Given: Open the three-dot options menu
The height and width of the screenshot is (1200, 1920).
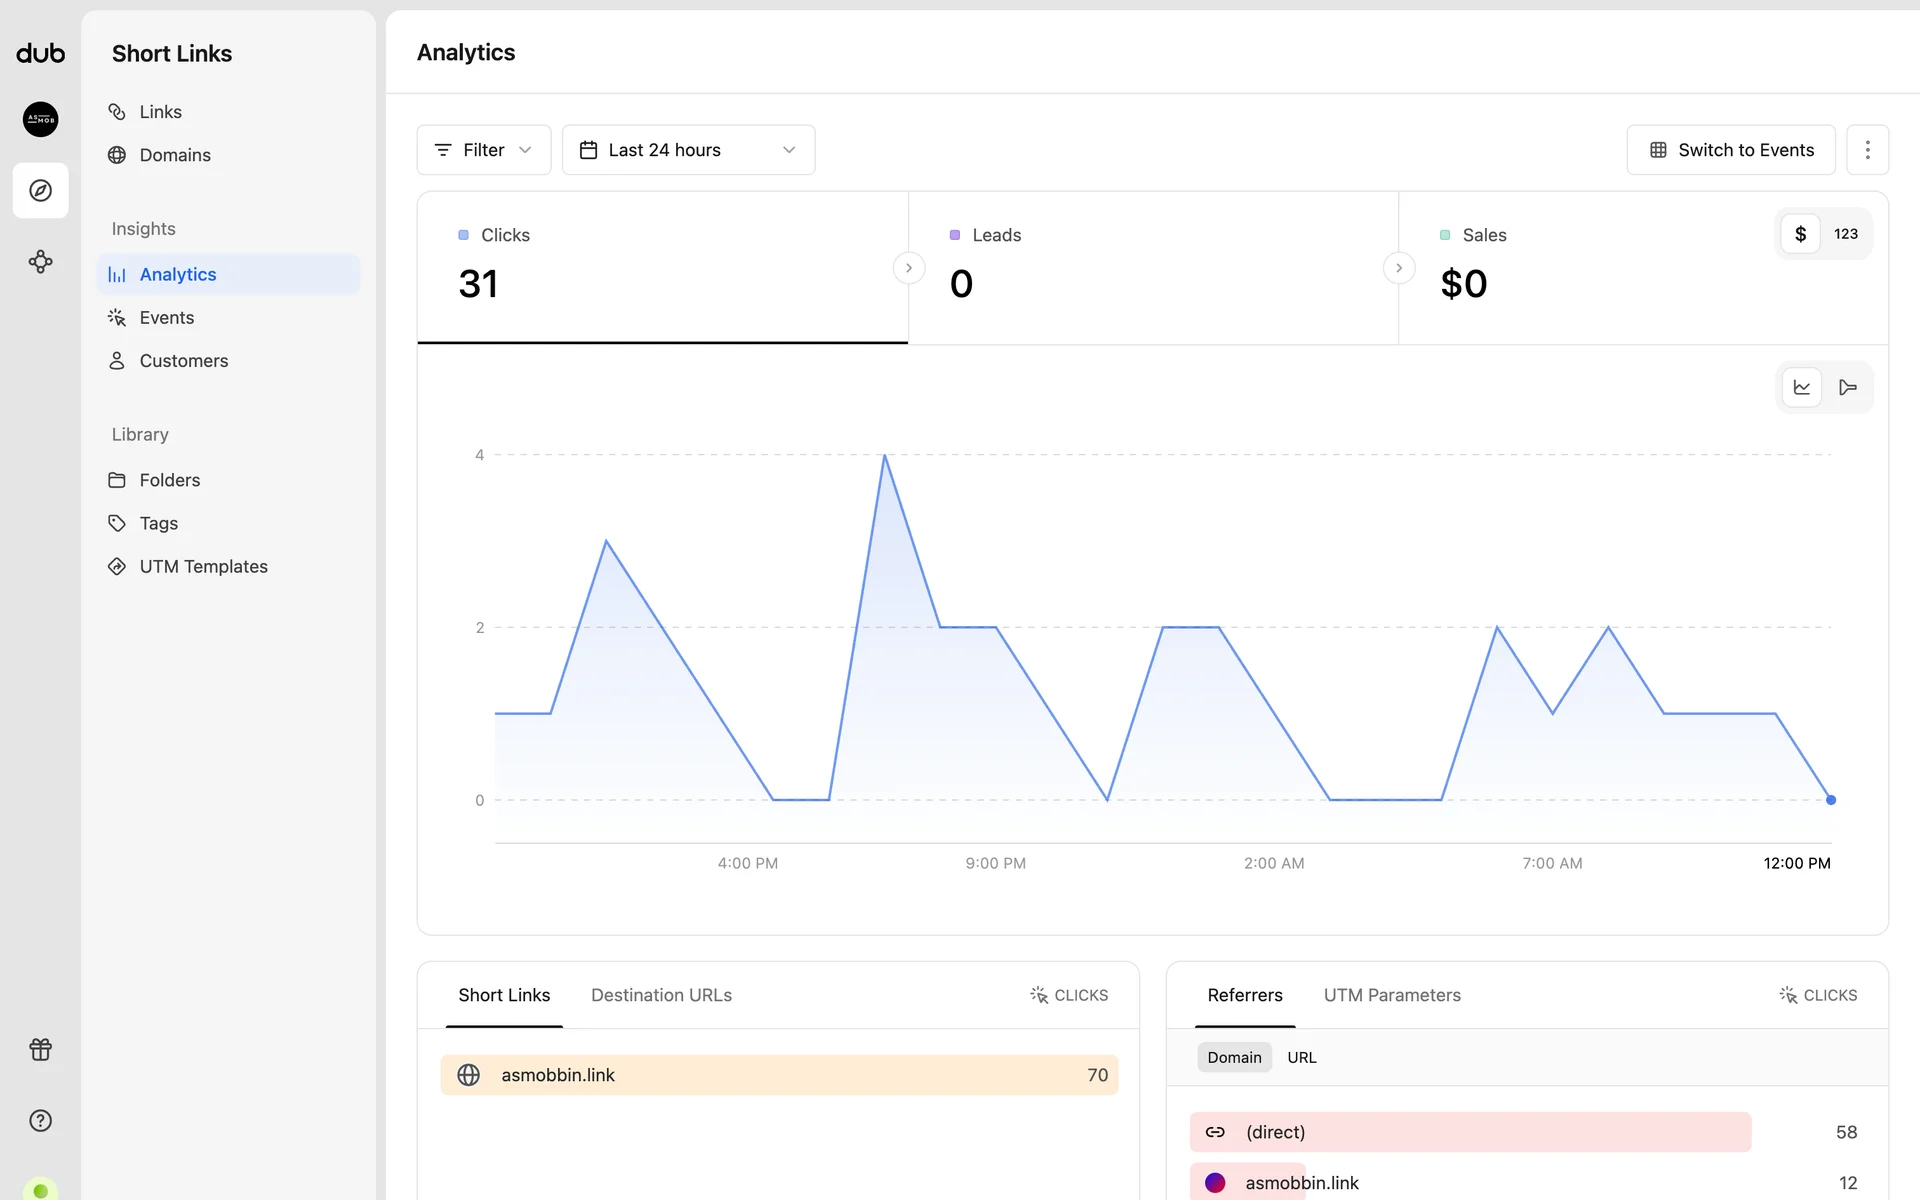Looking at the screenshot, I should click(x=1867, y=150).
